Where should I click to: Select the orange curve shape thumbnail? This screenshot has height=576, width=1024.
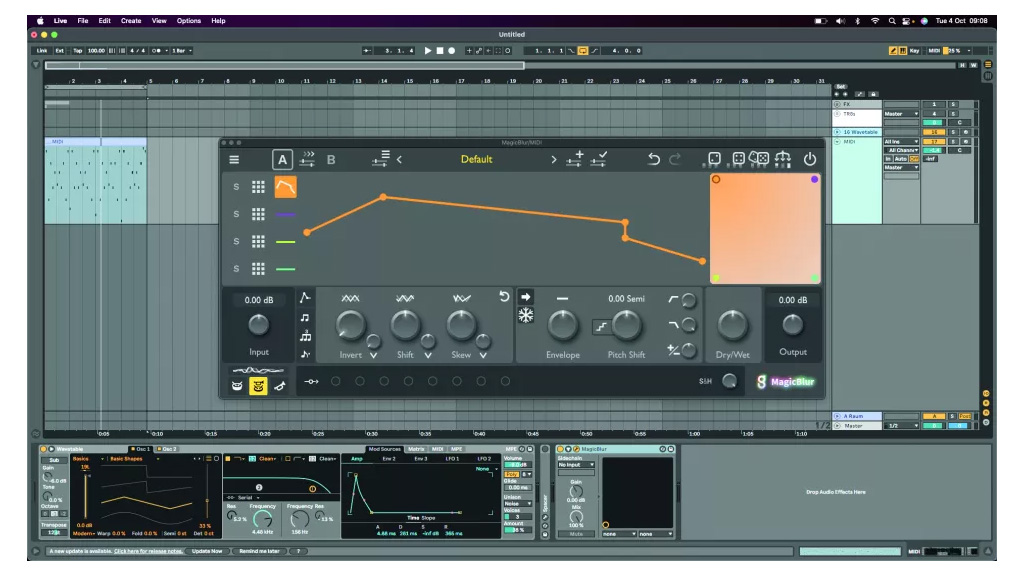click(285, 187)
